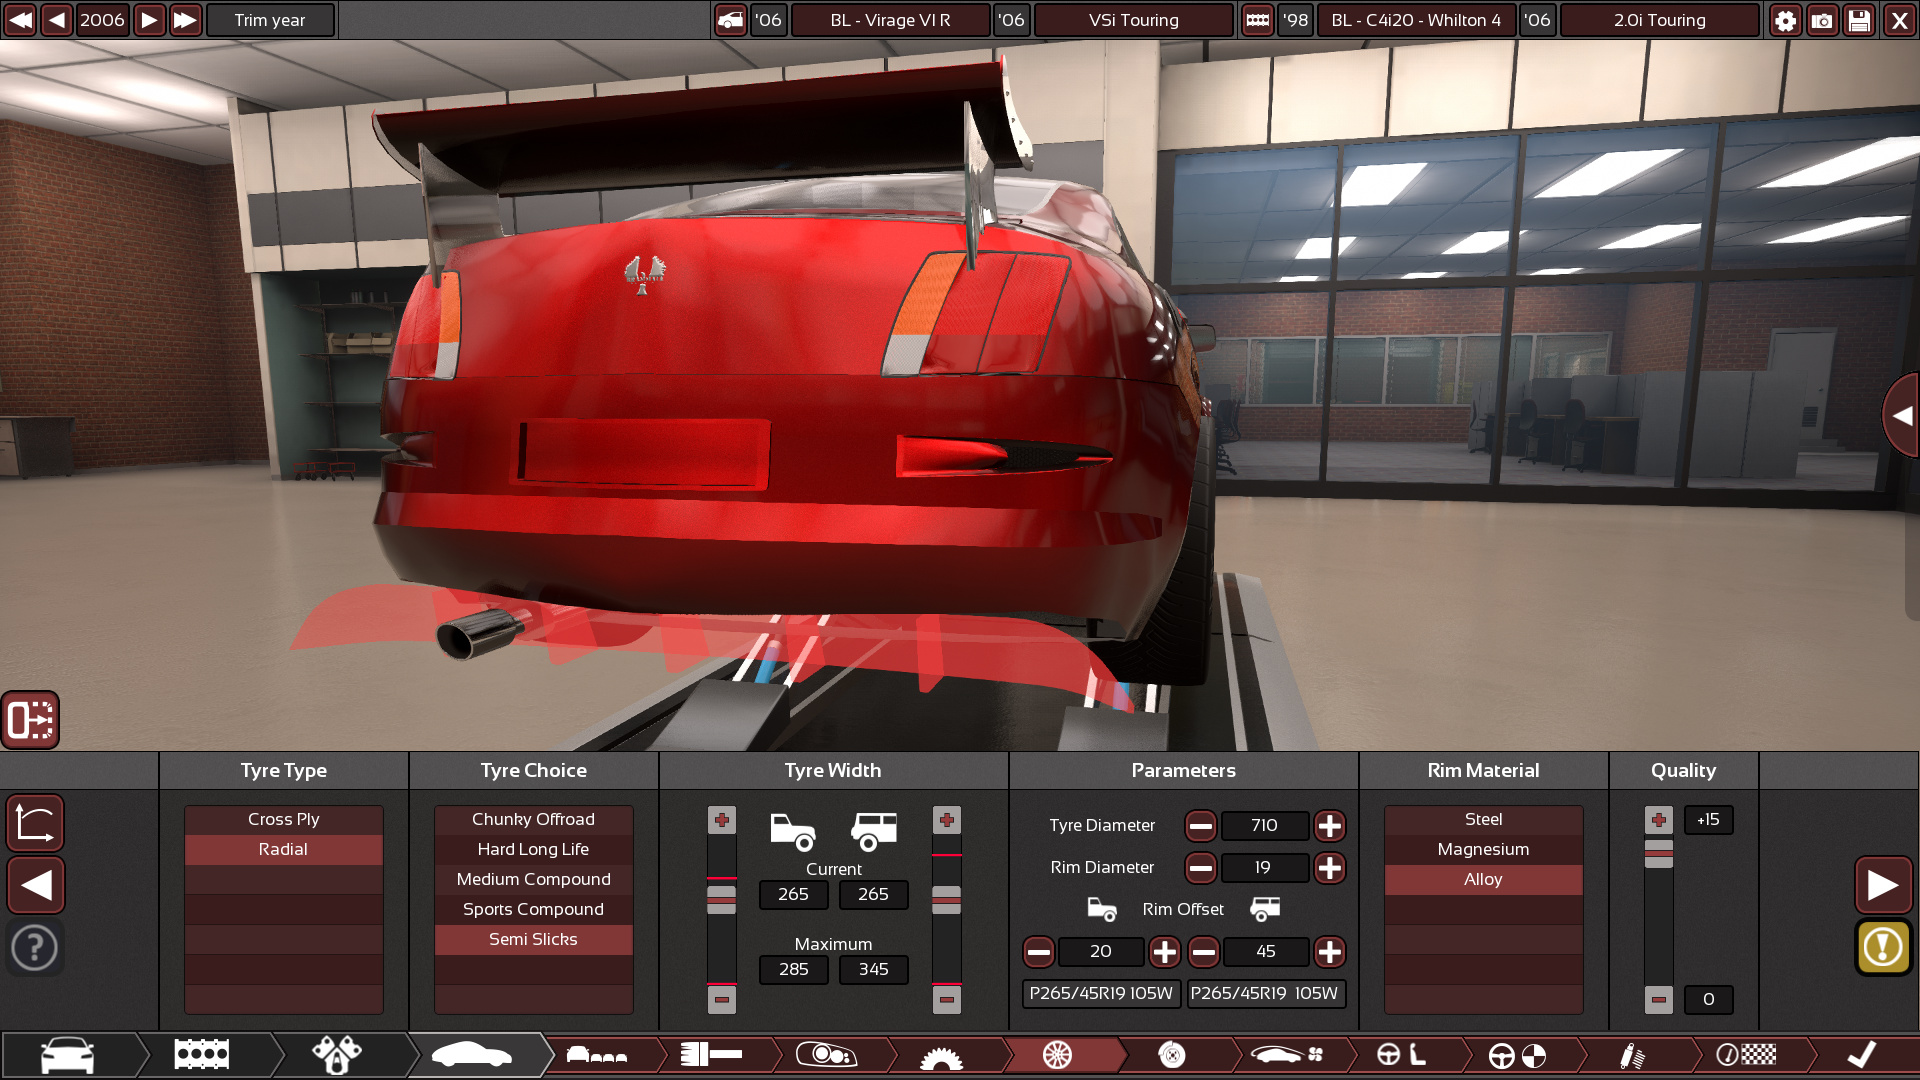
Task: Click the yellow warning exclamation icon
Action: [x=1883, y=946]
